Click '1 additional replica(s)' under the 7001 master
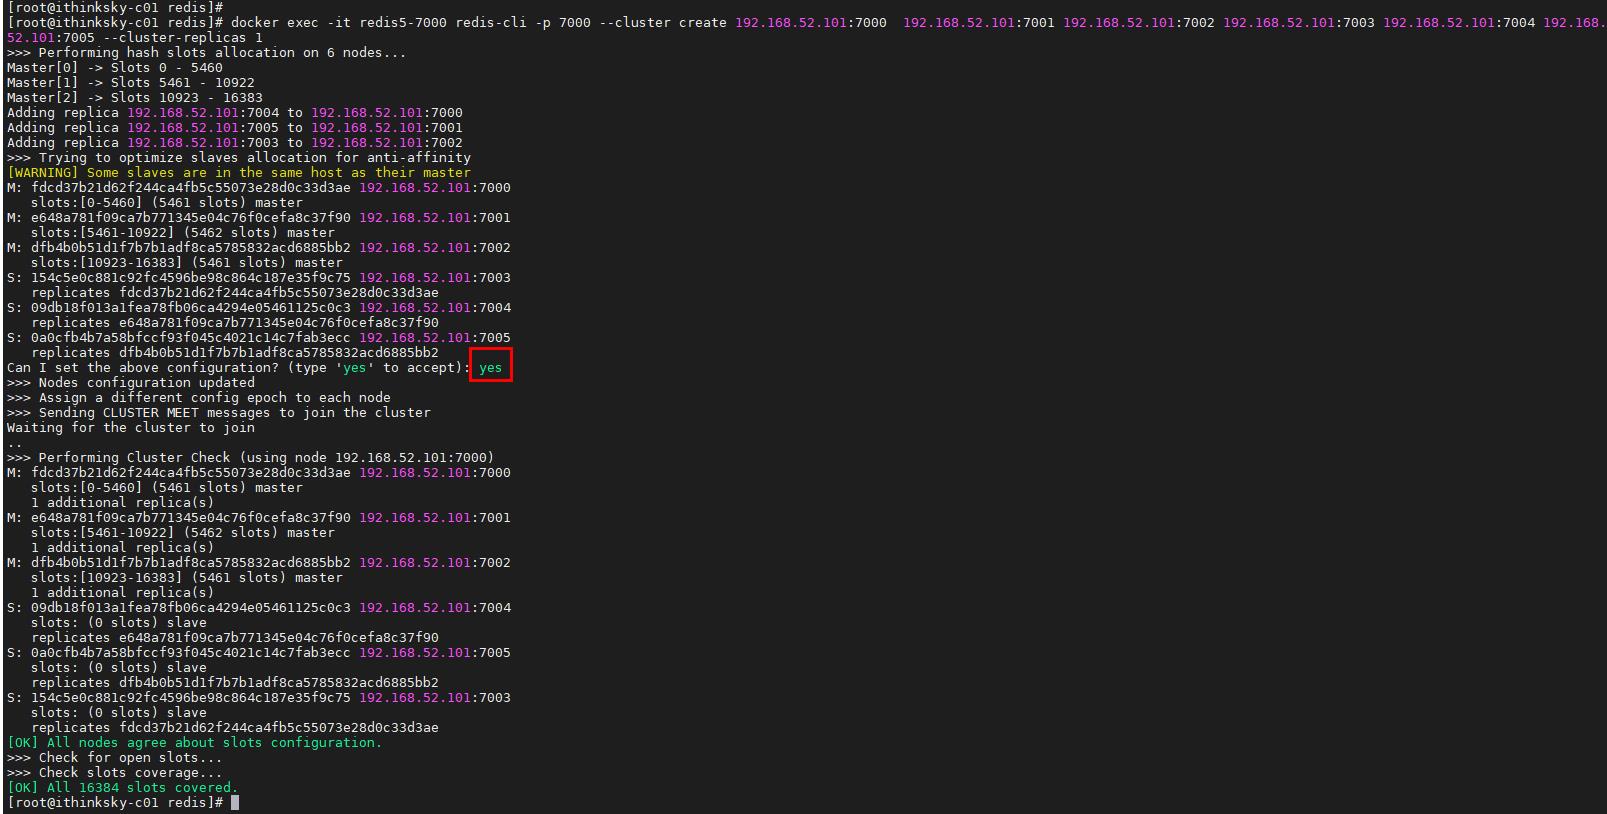 pos(122,547)
